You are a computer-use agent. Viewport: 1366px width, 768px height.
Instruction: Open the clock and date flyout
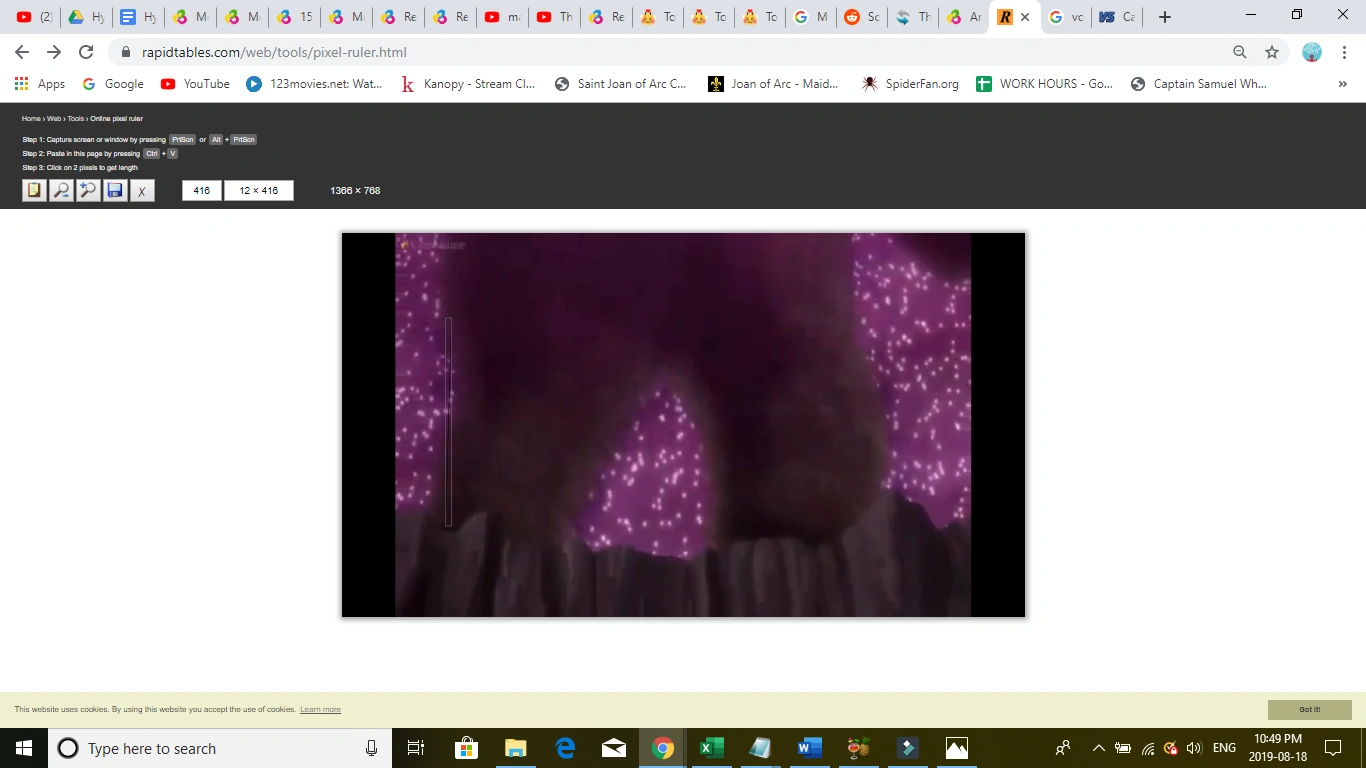[1277, 748]
